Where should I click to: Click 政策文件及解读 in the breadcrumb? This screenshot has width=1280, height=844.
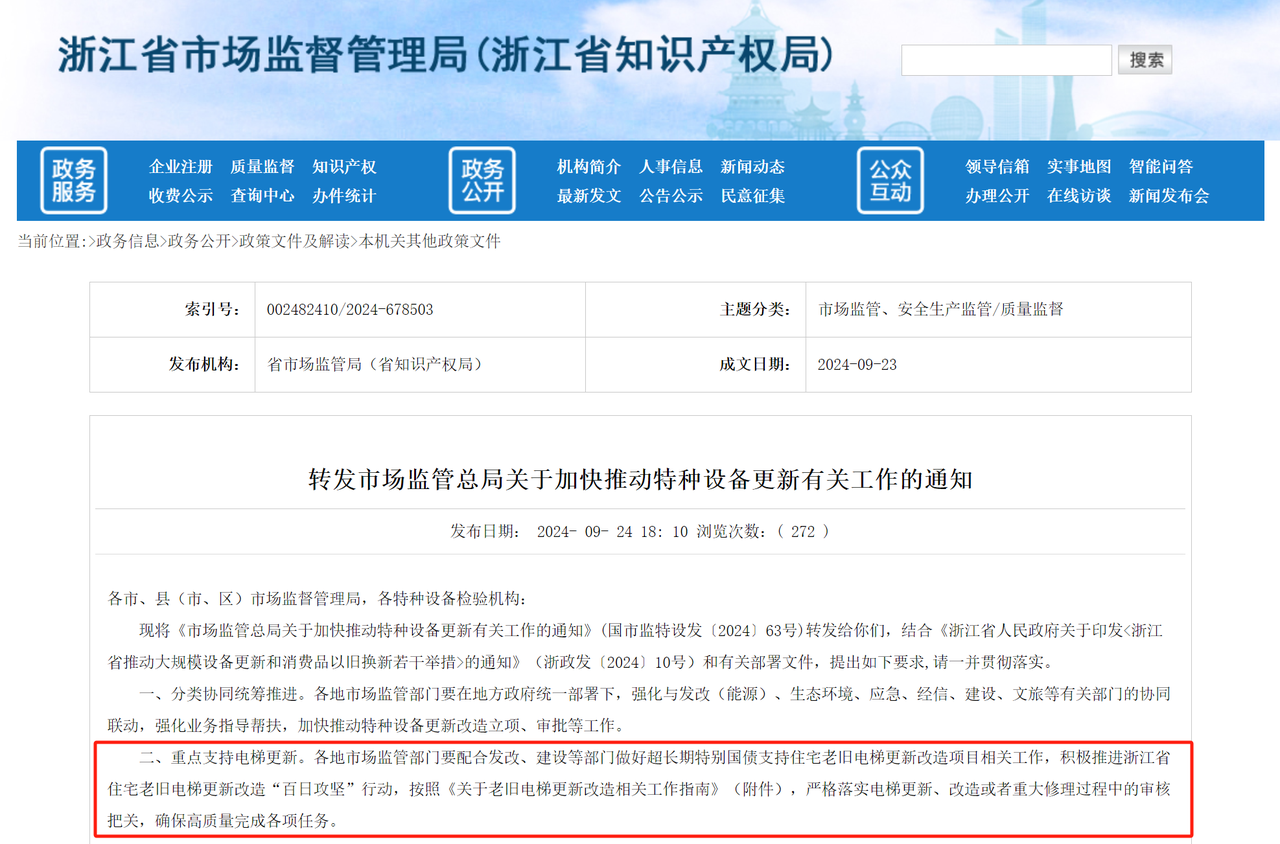pyautogui.click(x=295, y=241)
